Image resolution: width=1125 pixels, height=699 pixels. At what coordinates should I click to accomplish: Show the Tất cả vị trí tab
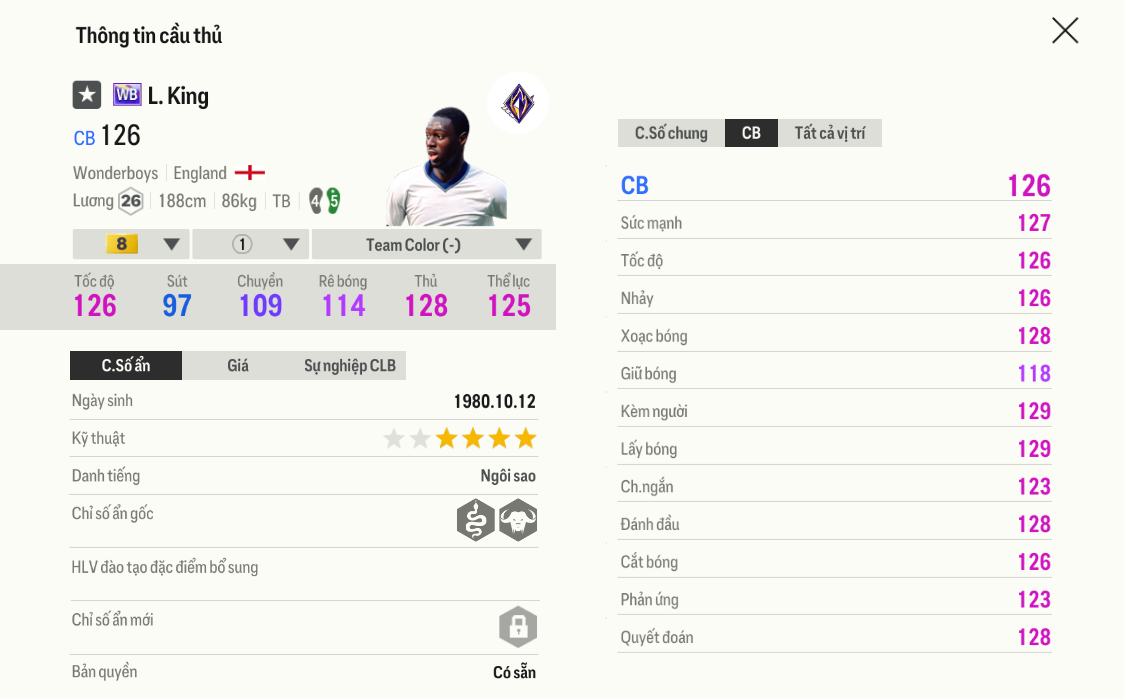[x=830, y=133]
